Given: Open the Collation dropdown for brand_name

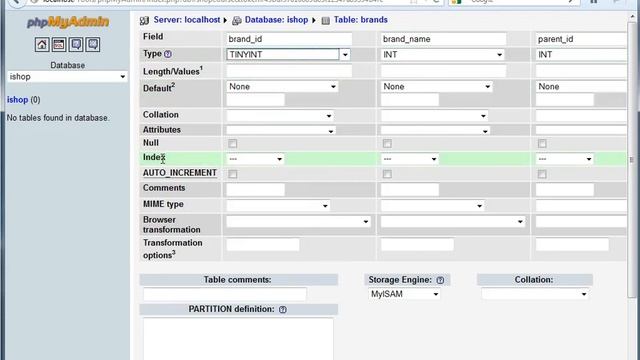Looking at the screenshot, I should pos(434,116).
